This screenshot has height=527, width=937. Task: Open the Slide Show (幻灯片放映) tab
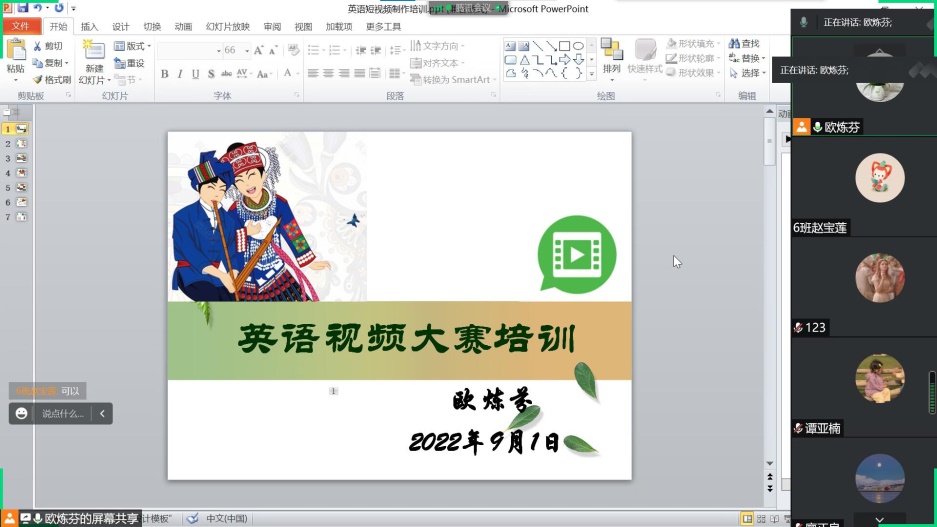coord(227,26)
